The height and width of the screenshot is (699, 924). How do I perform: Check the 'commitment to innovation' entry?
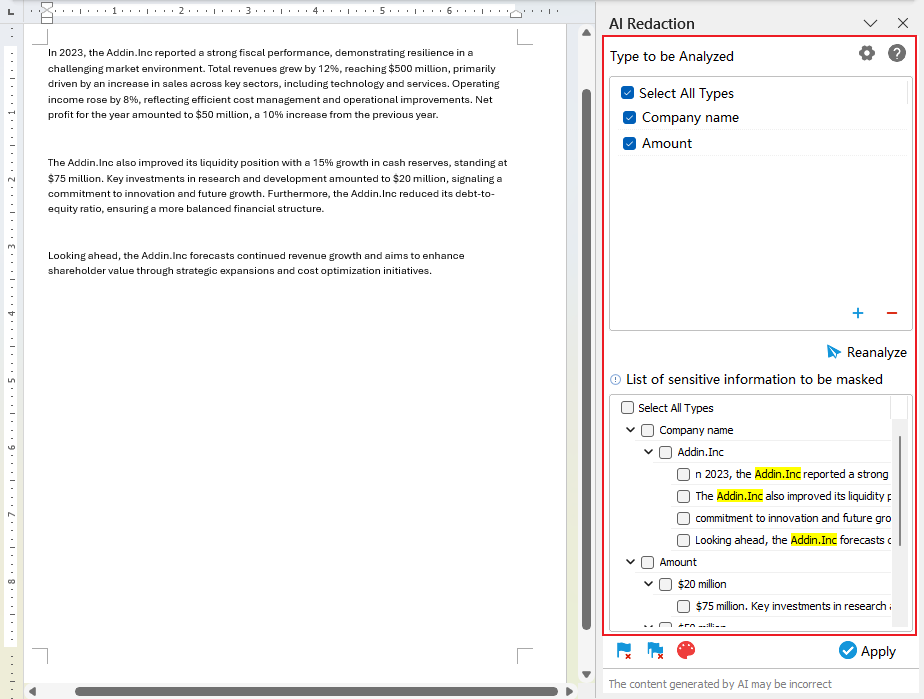[683, 518]
